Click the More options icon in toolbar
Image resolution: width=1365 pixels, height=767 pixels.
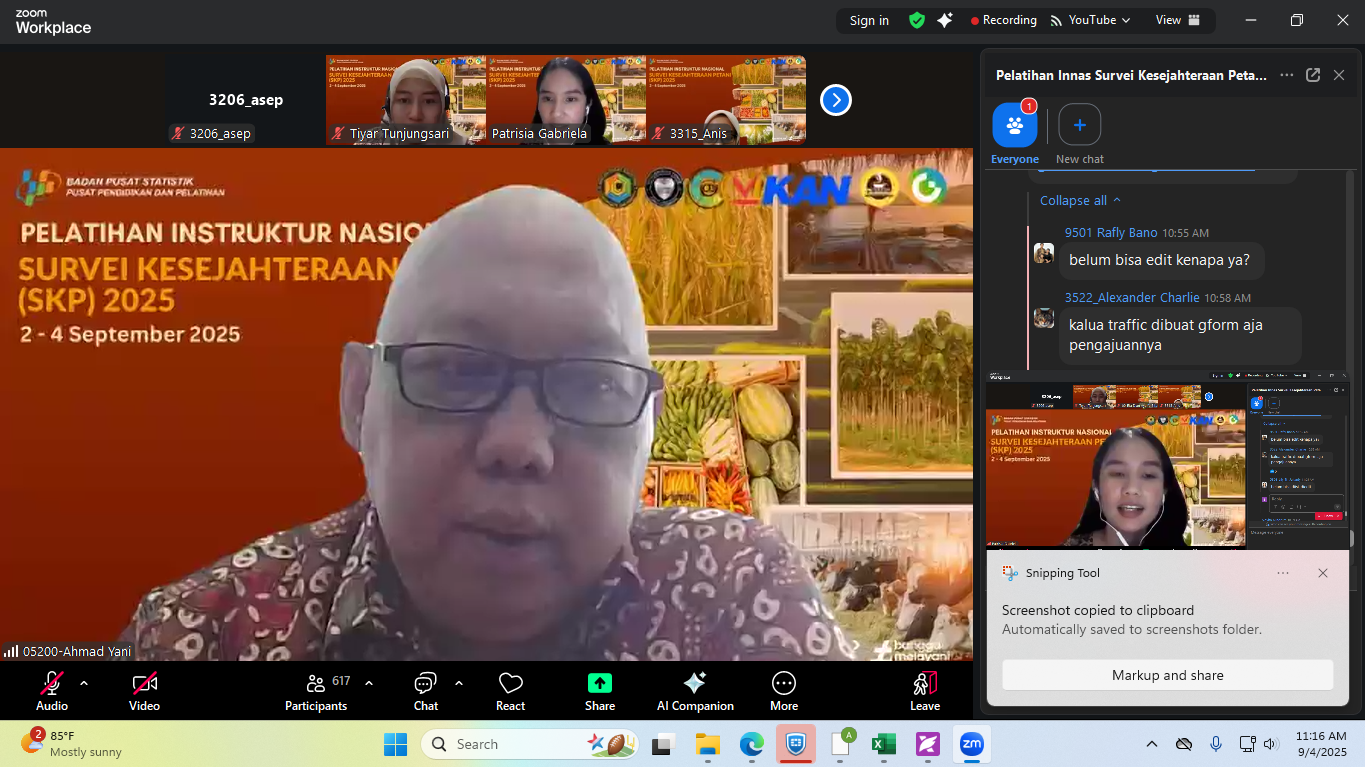pyautogui.click(x=784, y=684)
